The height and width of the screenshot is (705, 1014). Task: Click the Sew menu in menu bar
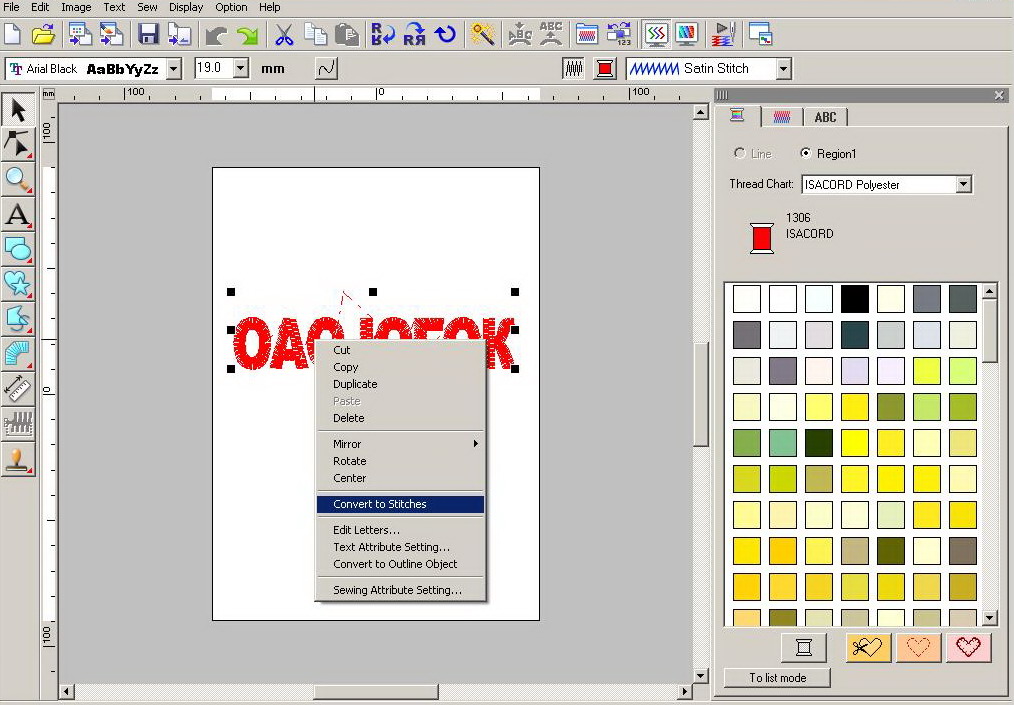tap(147, 7)
